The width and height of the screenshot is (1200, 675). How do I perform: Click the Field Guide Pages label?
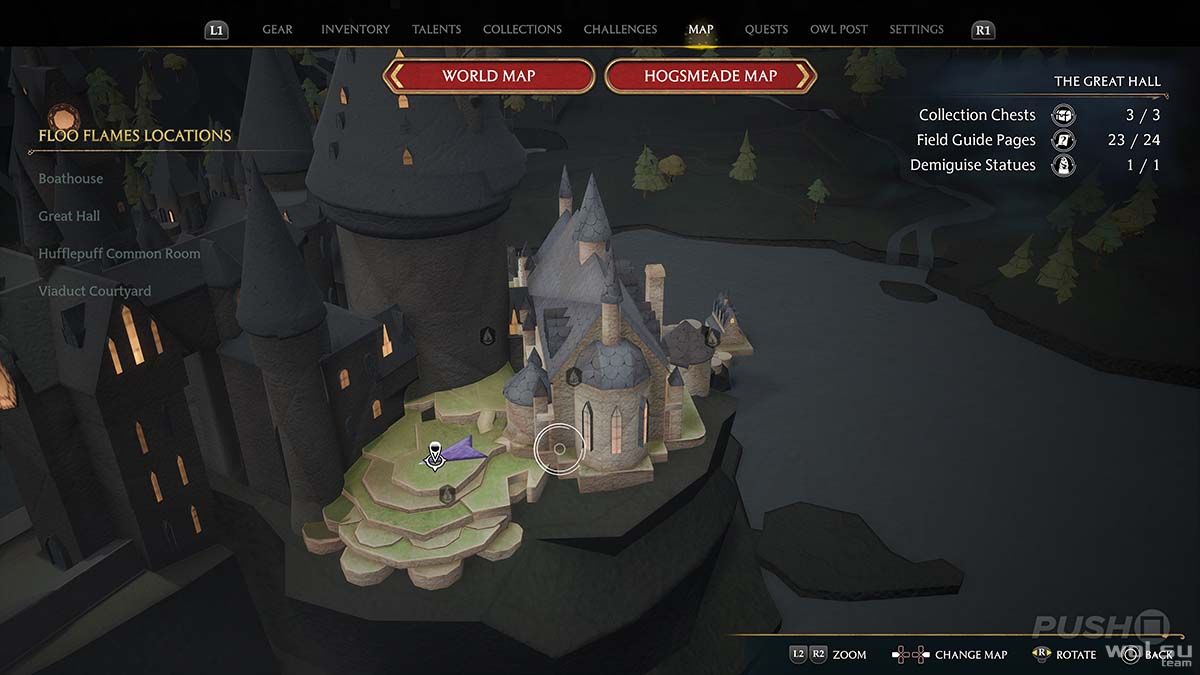tap(976, 140)
